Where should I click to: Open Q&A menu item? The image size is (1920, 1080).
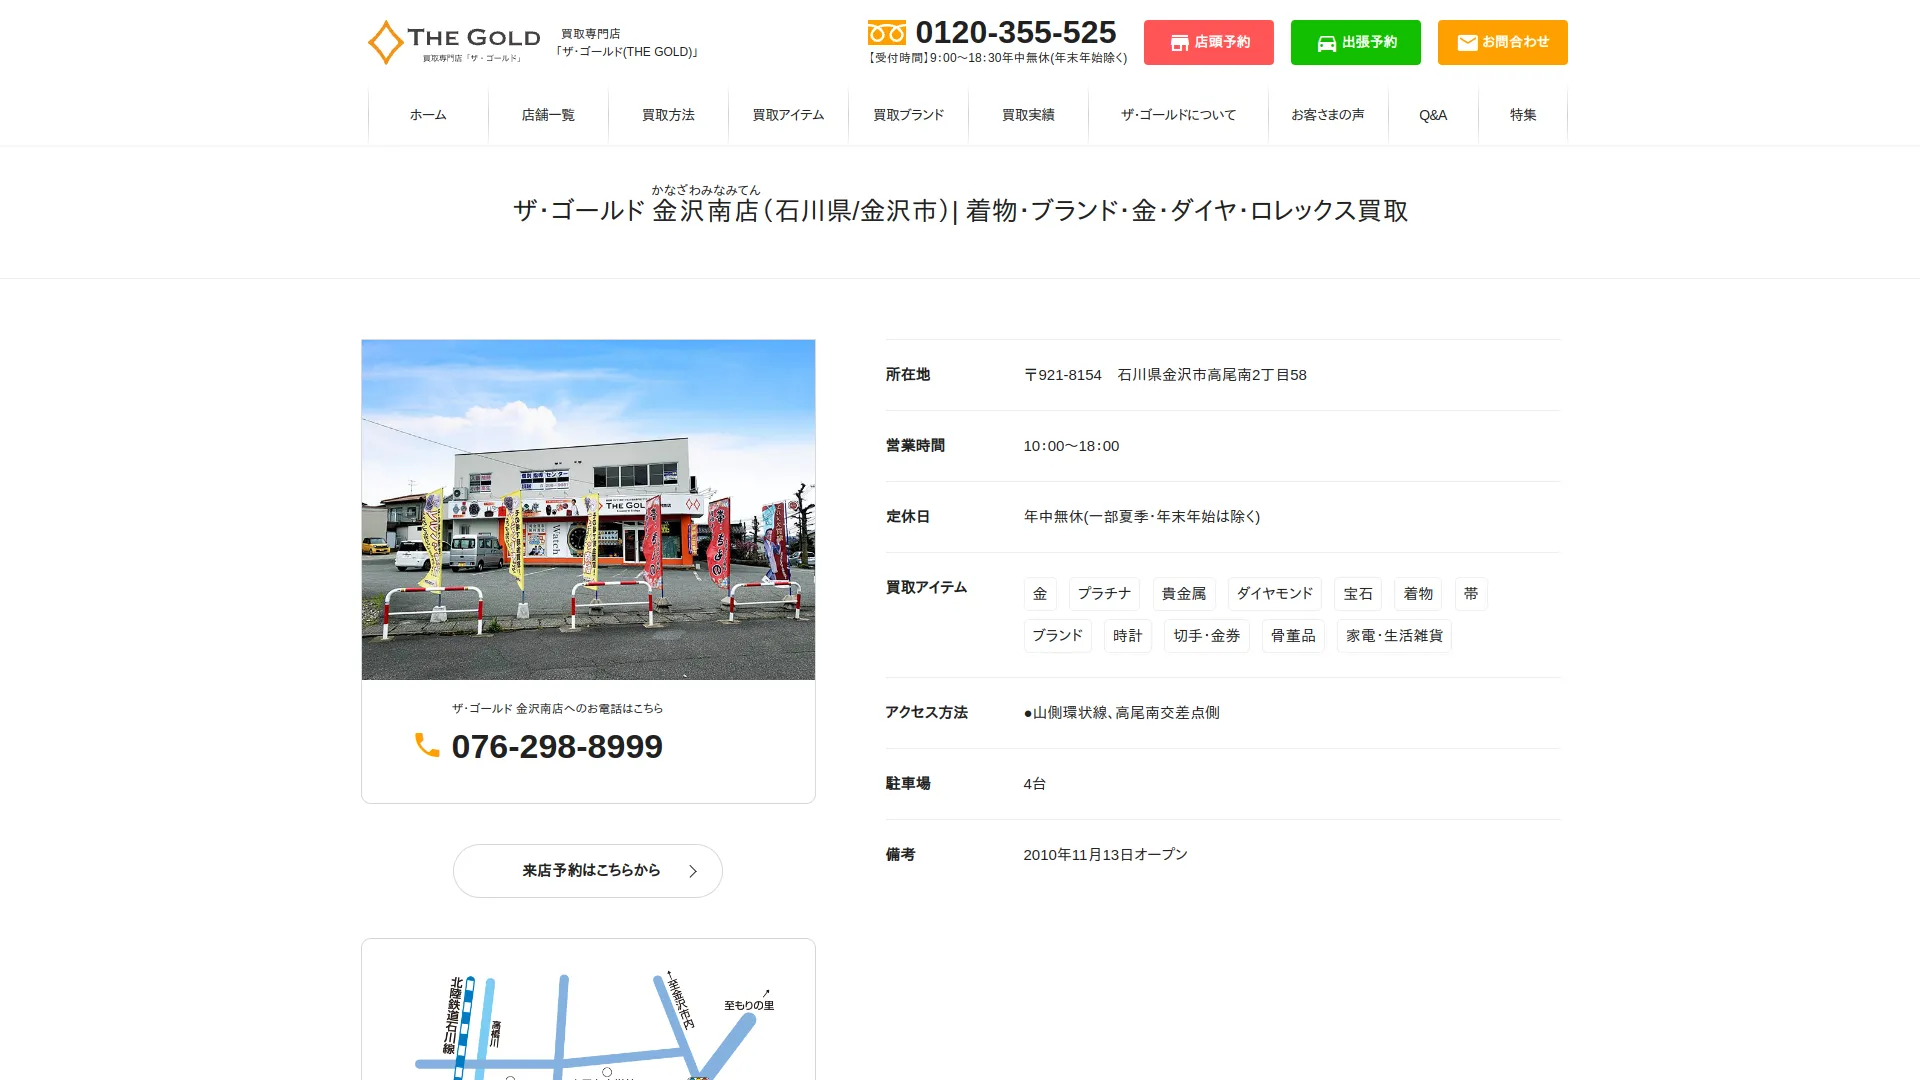pyautogui.click(x=1433, y=115)
